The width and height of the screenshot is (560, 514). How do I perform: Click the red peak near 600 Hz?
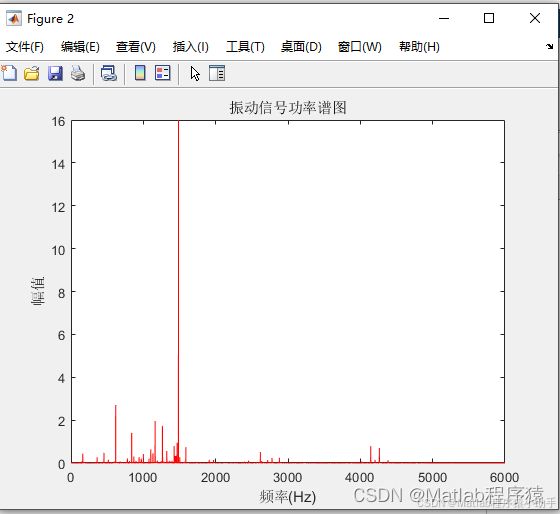point(116,434)
